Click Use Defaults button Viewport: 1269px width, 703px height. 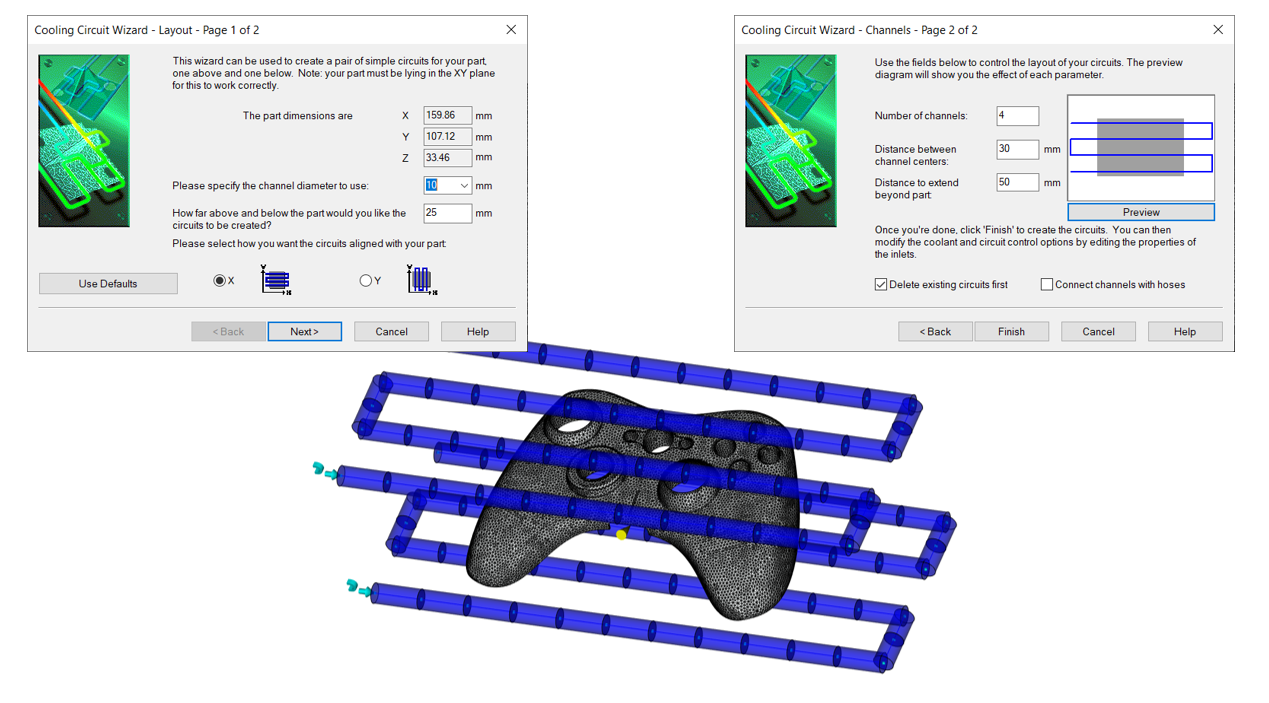[x=108, y=284]
